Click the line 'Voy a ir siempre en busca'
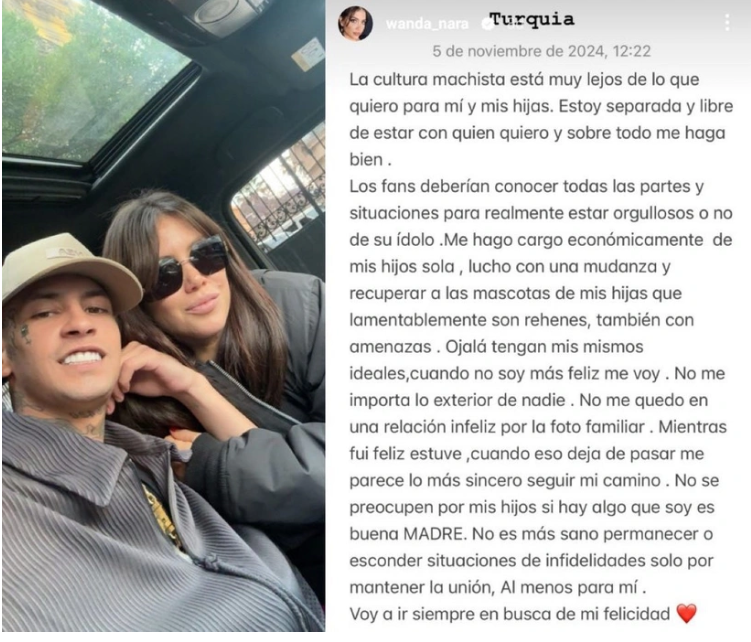751x642 pixels. tap(510, 614)
